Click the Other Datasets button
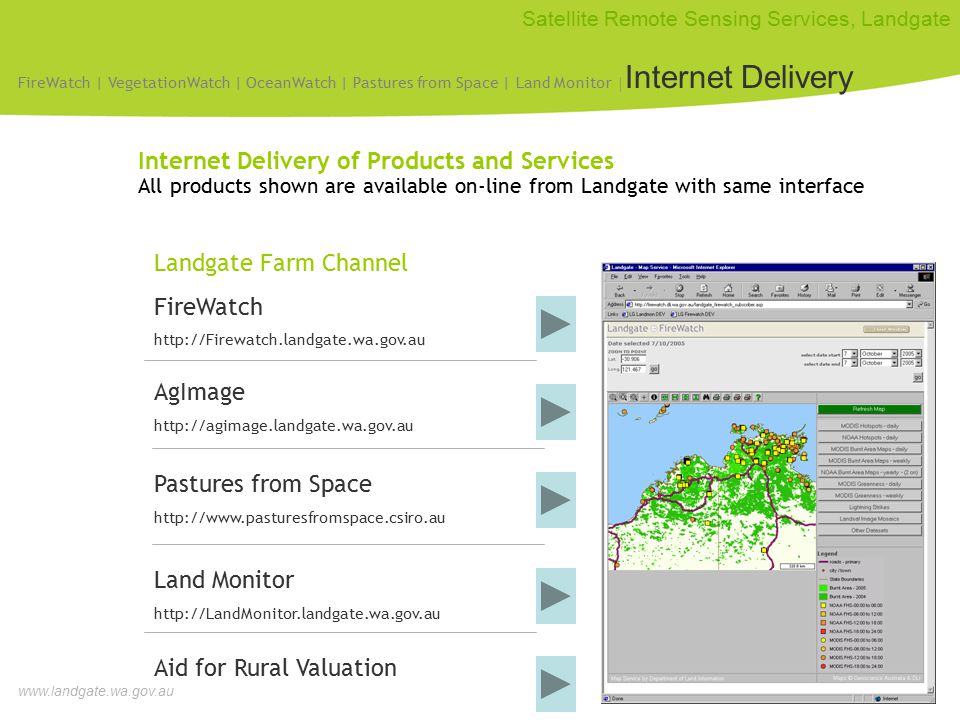Screen dimensions: 960x720 tap(869, 530)
